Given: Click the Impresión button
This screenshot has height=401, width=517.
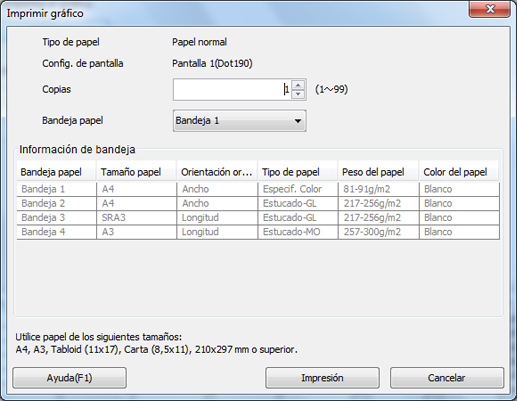Looking at the screenshot, I should [322, 378].
